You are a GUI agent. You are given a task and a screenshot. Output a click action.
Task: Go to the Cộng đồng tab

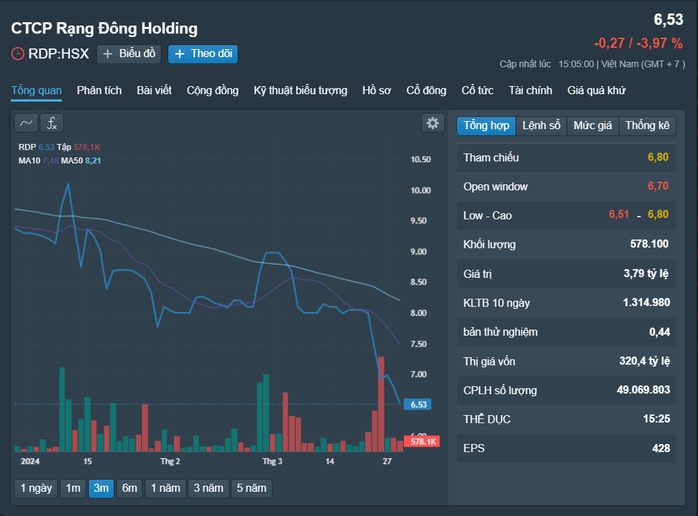coord(212,91)
